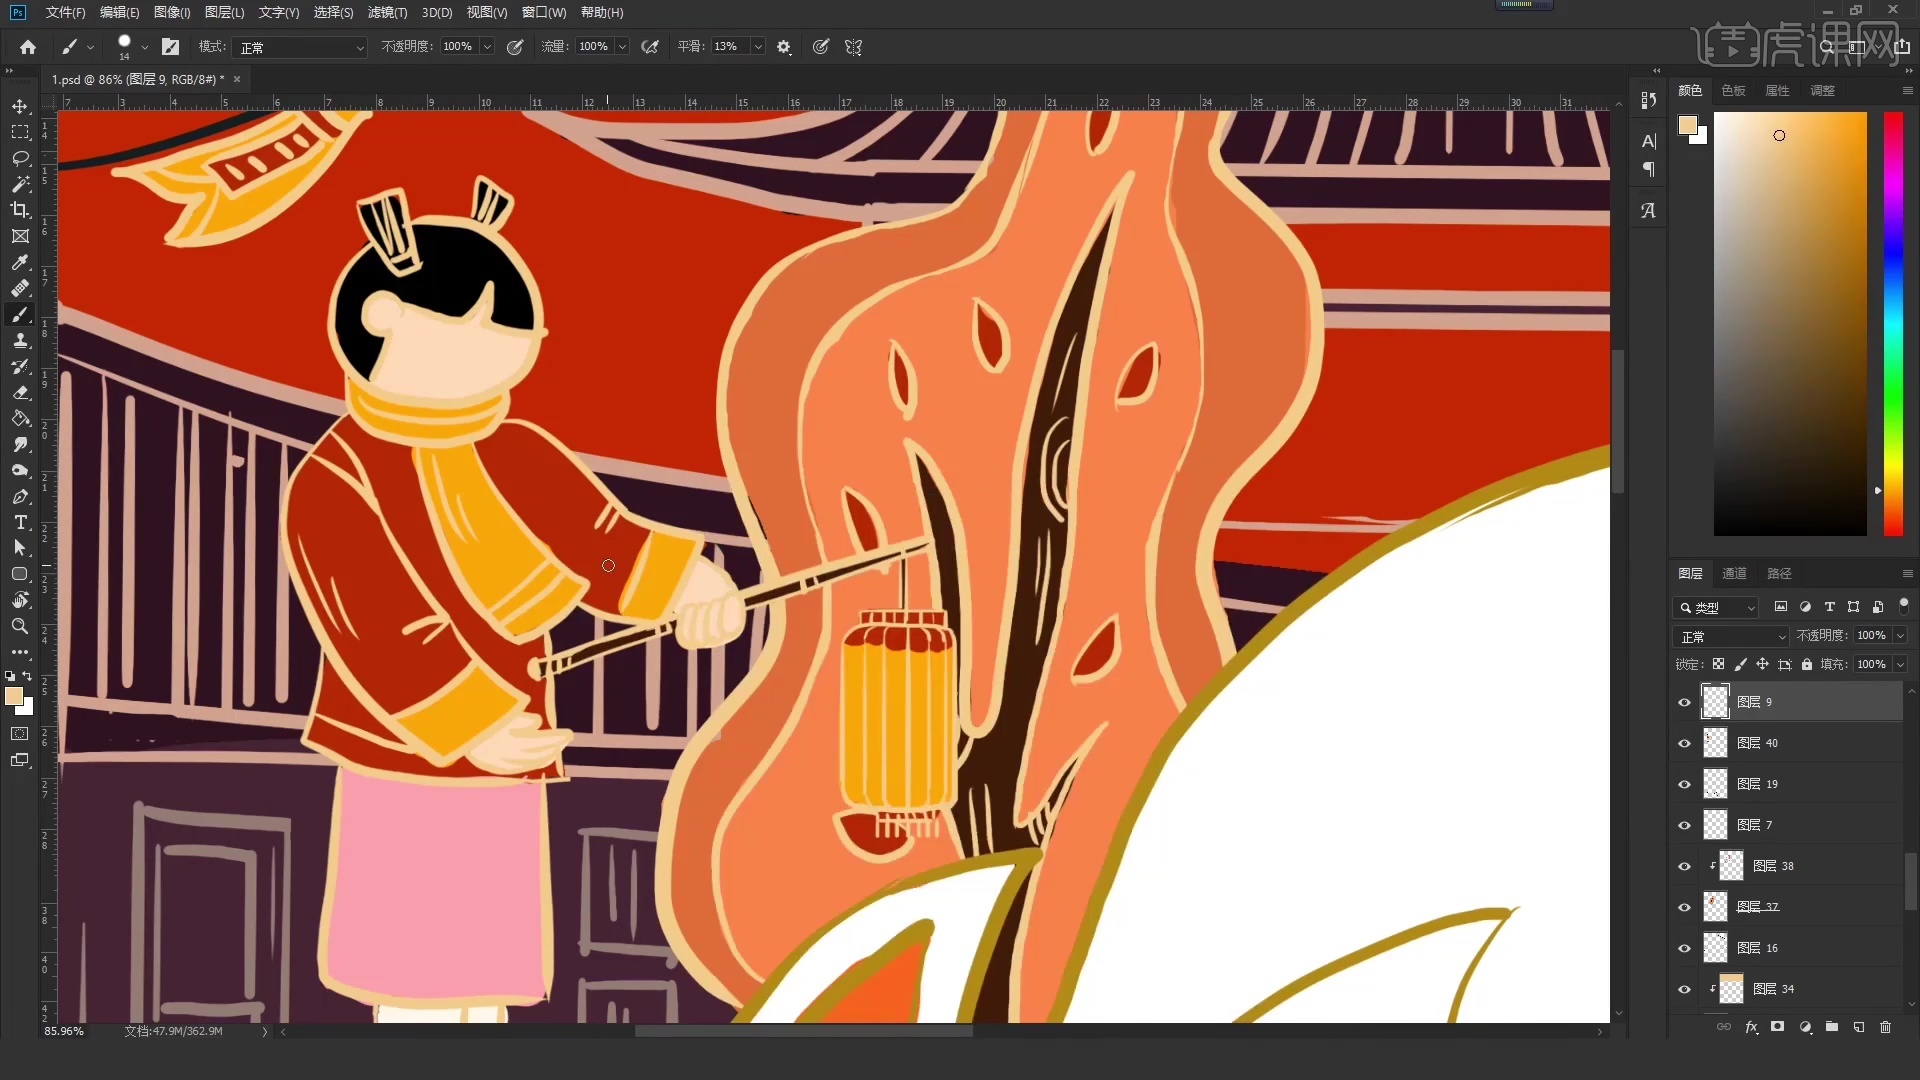Select the Clone Stamp tool
Viewport: 1920px width, 1080px height.
pyautogui.click(x=20, y=340)
